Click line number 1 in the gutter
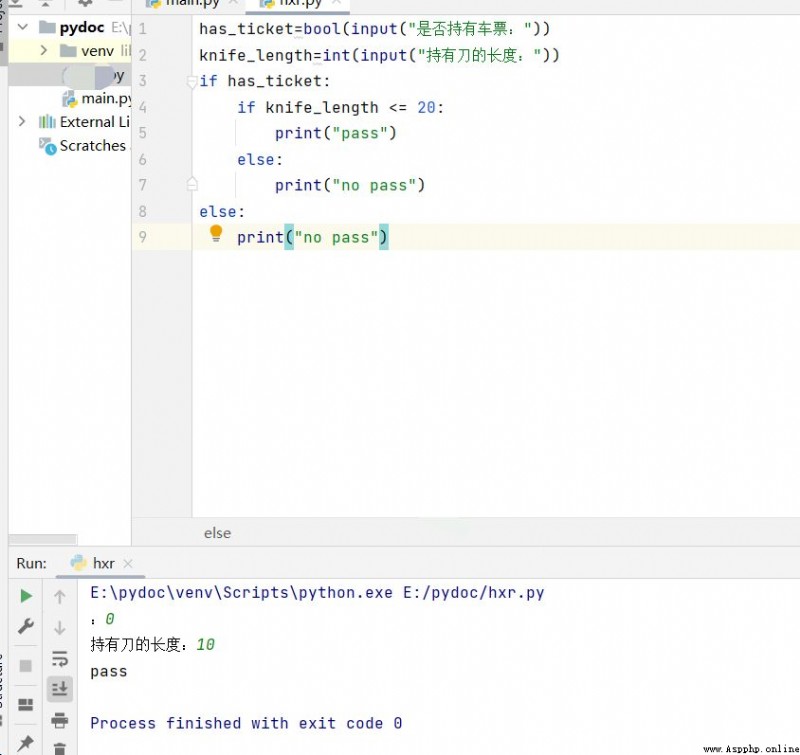Image resolution: width=800 pixels, height=755 pixels. 142,29
